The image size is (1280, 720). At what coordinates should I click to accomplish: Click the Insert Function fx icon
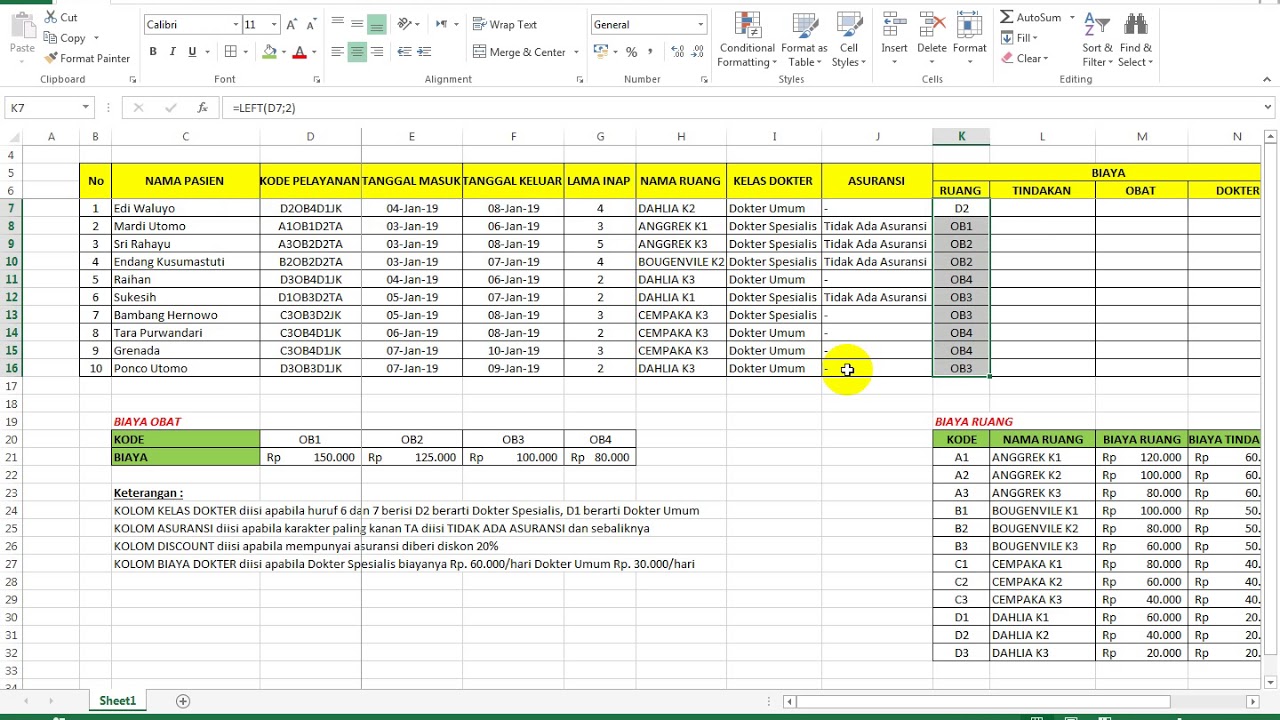pos(202,107)
